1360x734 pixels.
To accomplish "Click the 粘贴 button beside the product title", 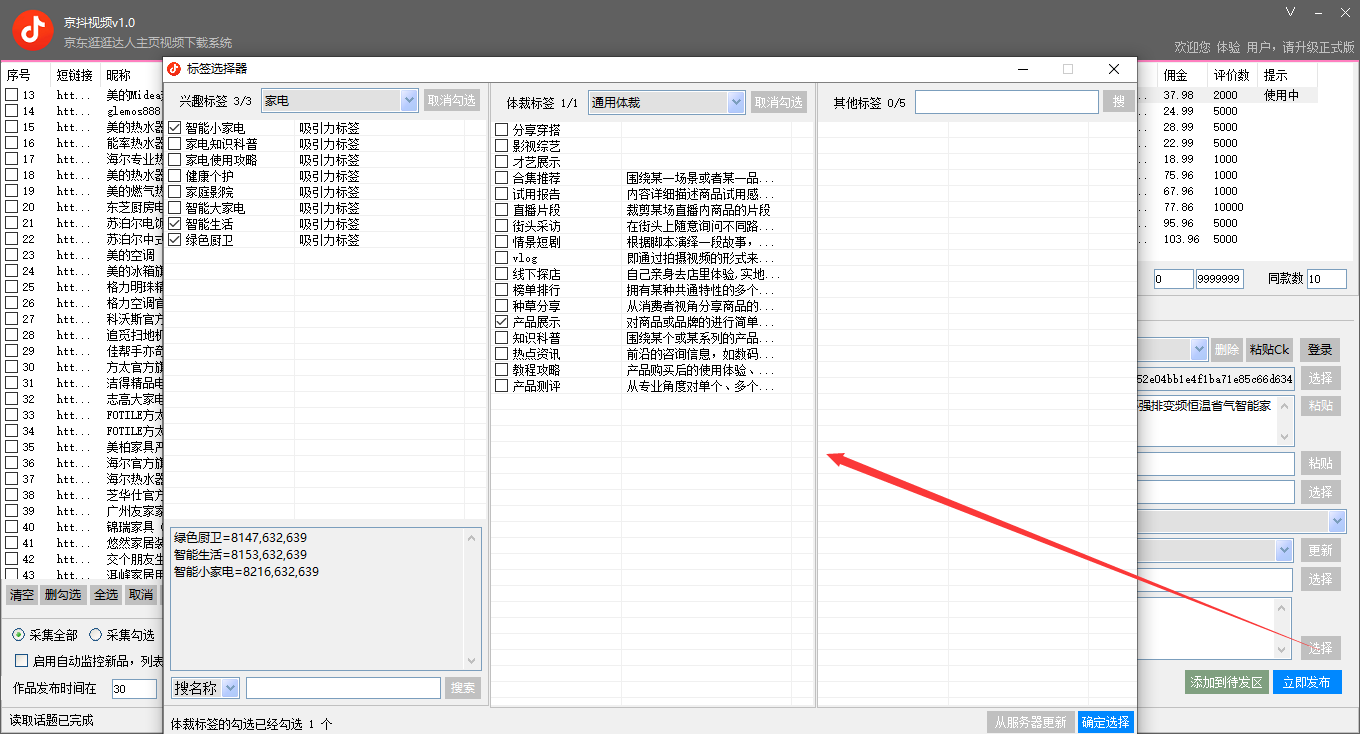I will tap(1320, 406).
